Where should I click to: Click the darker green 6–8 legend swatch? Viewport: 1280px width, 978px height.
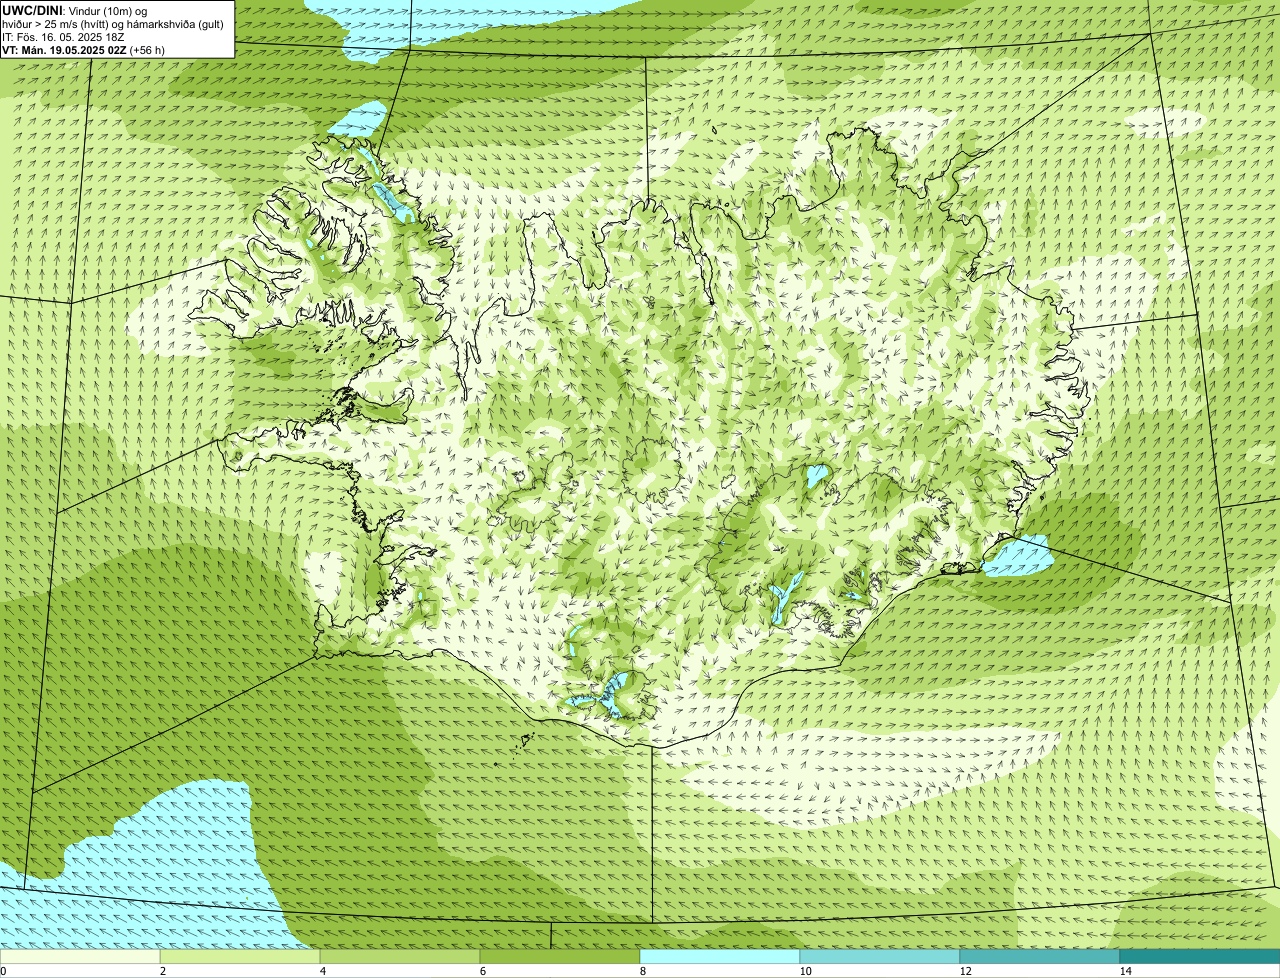click(560, 956)
